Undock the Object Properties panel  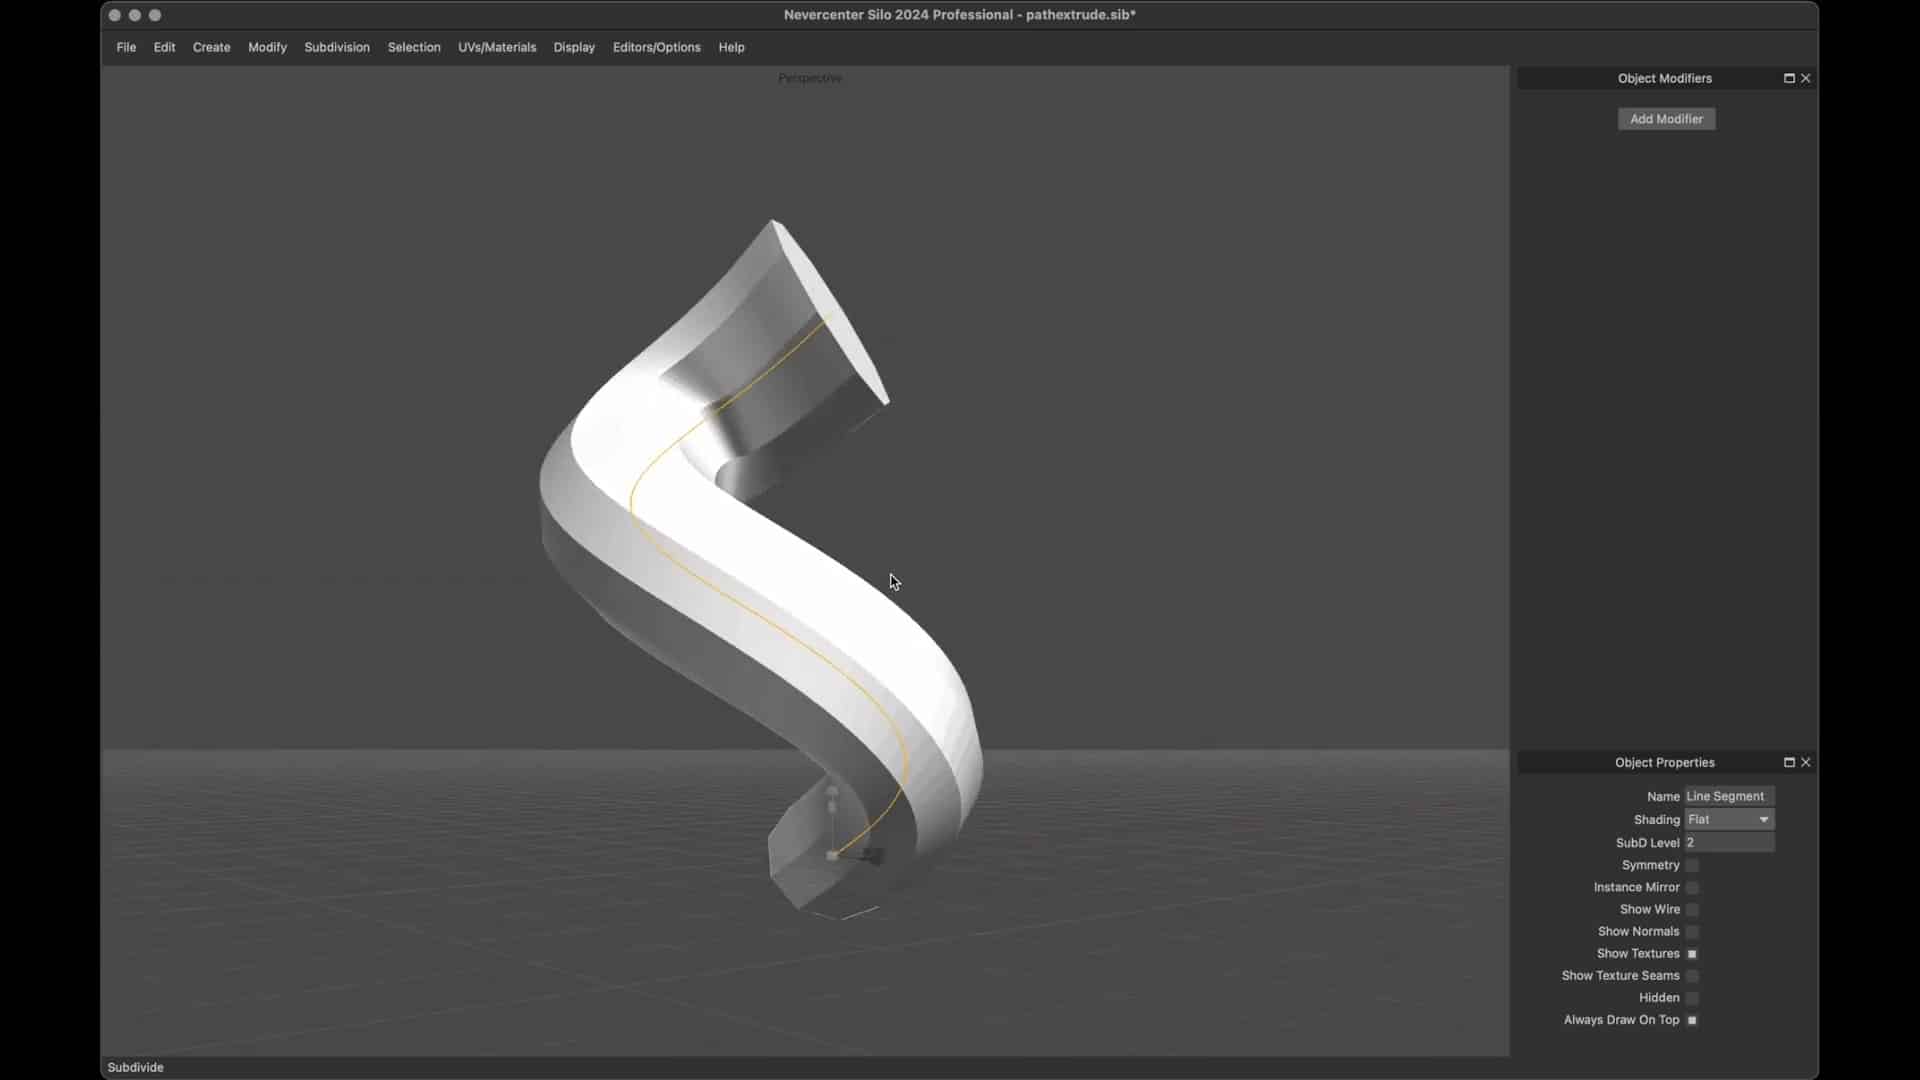click(1788, 762)
